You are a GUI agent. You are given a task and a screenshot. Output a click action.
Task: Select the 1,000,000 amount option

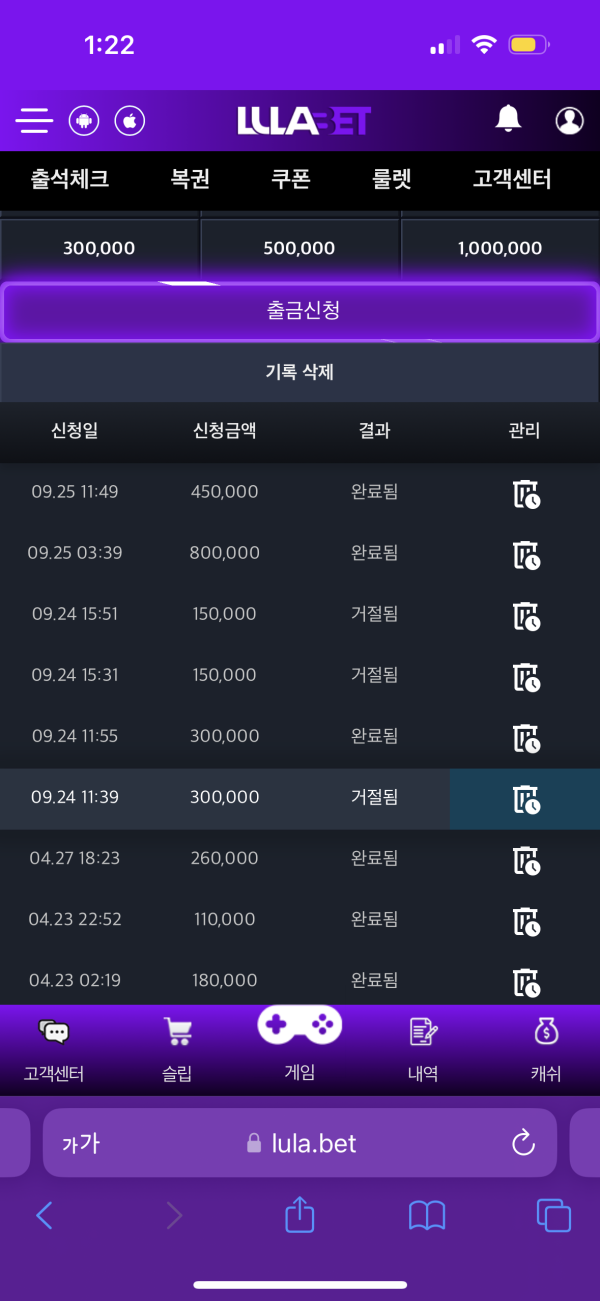click(x=500, y=248)
